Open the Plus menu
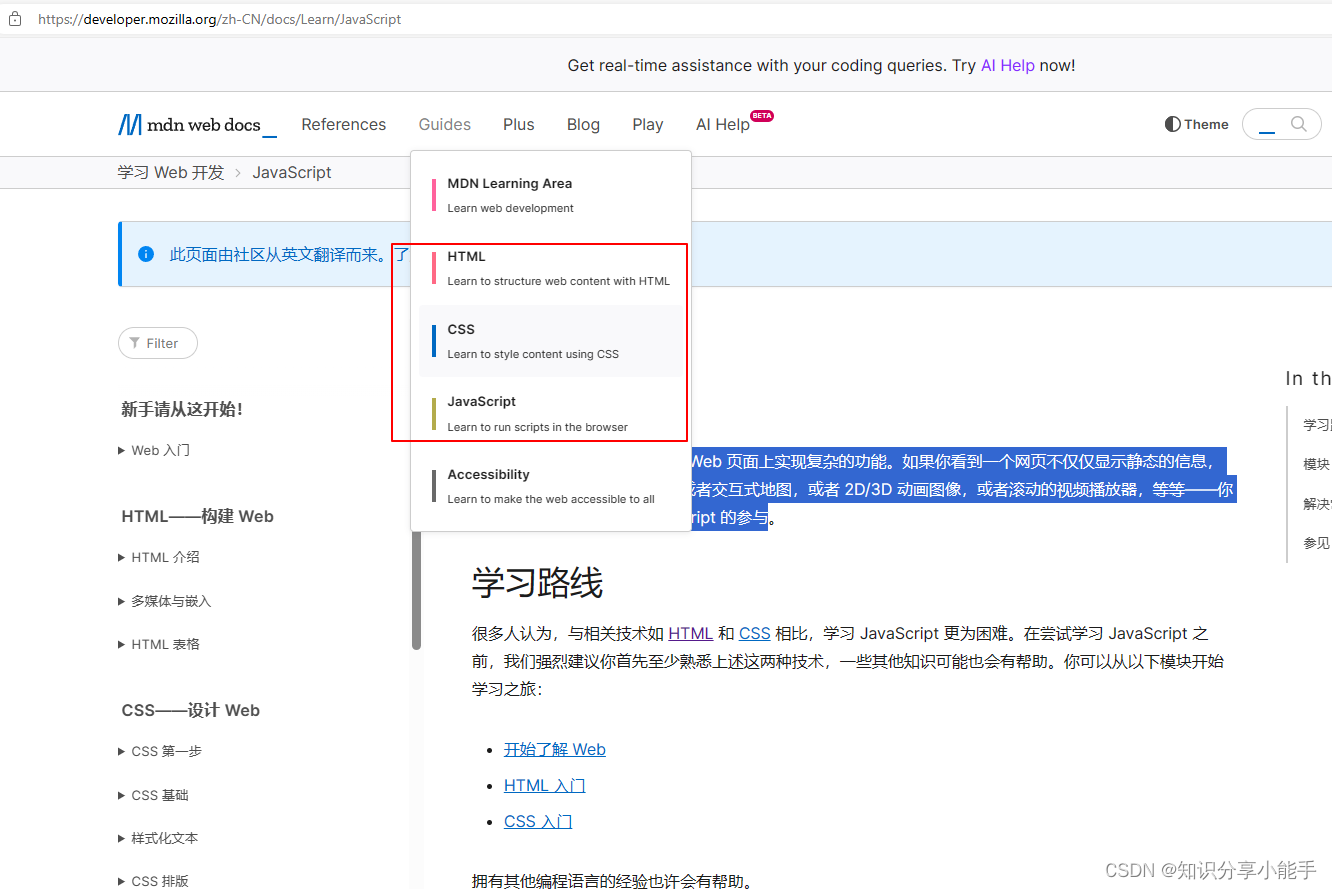This screenshot has width=1332, height=889. 519,124
